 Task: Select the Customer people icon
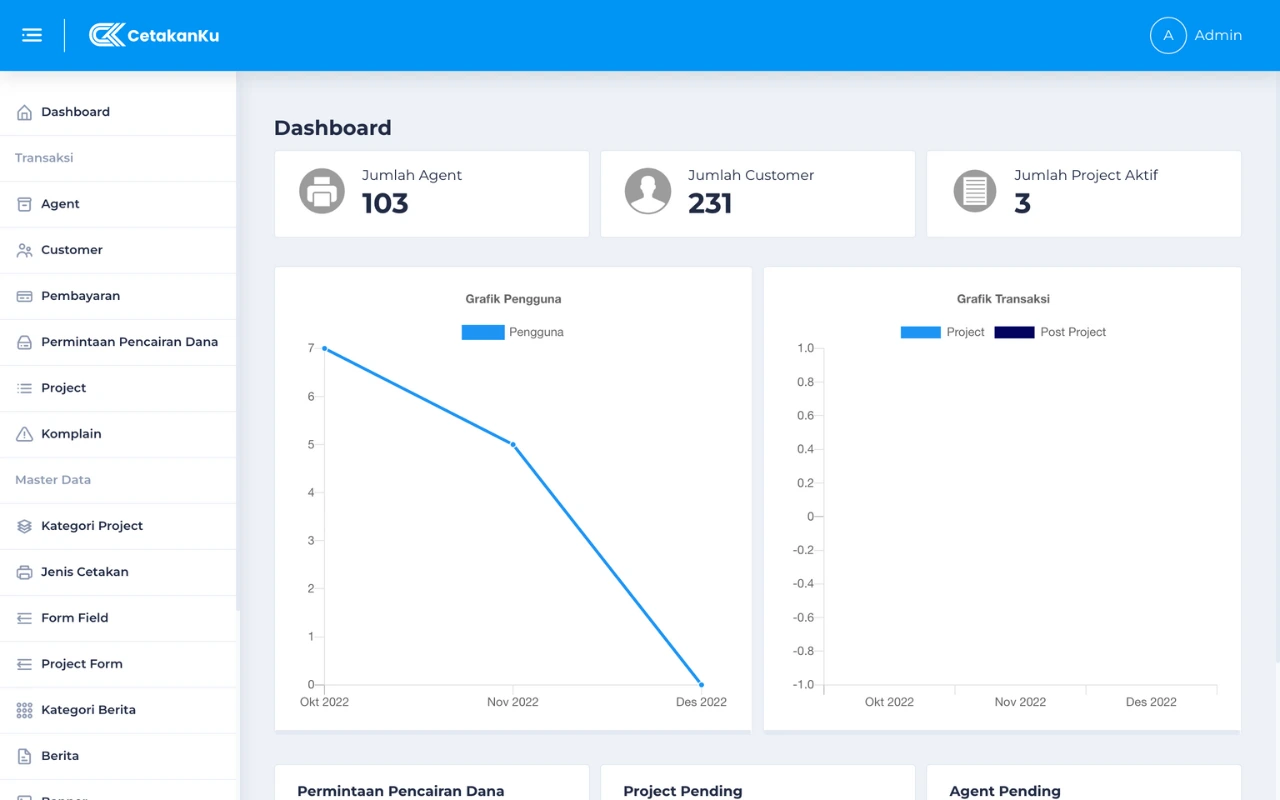(24, 250)
